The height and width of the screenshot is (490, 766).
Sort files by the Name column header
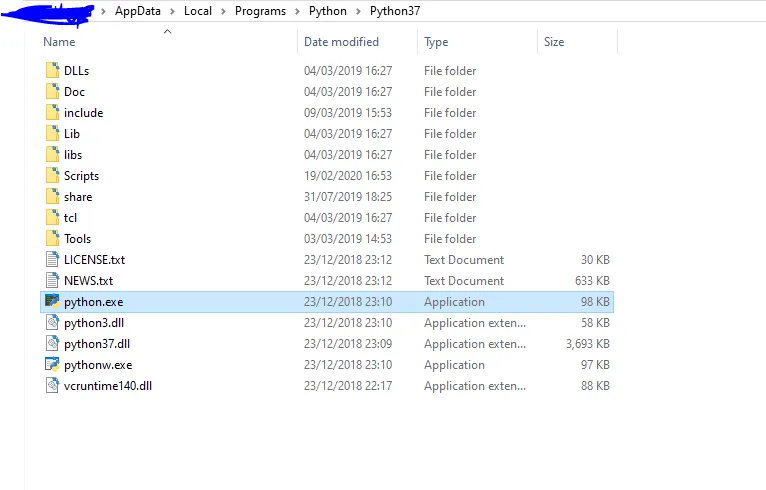59,42
